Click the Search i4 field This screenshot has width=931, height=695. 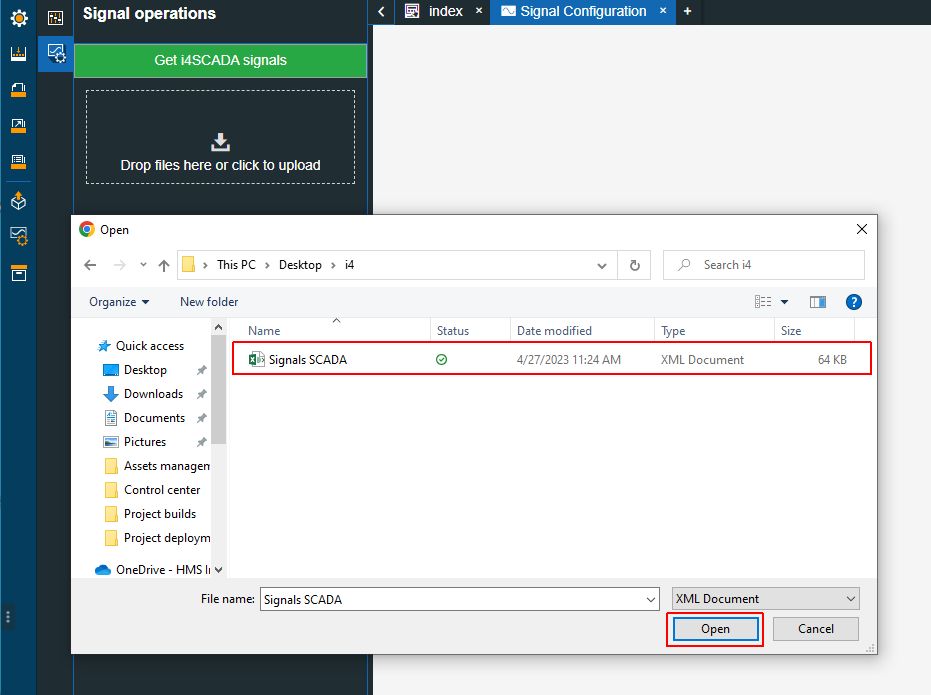tap(763, 265)
